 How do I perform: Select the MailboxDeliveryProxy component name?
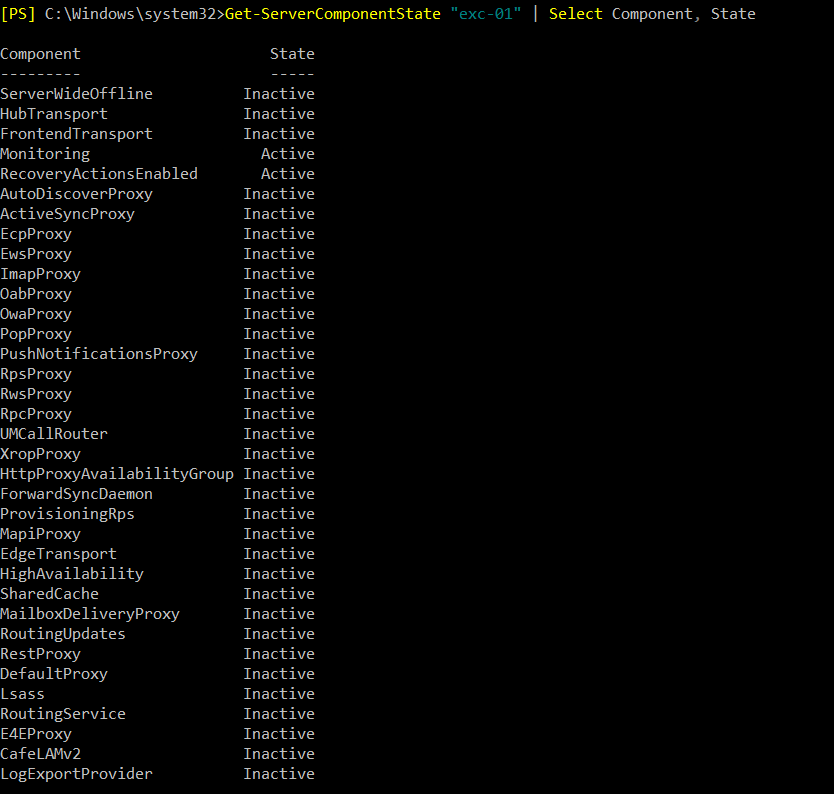(x=90, y=614)
